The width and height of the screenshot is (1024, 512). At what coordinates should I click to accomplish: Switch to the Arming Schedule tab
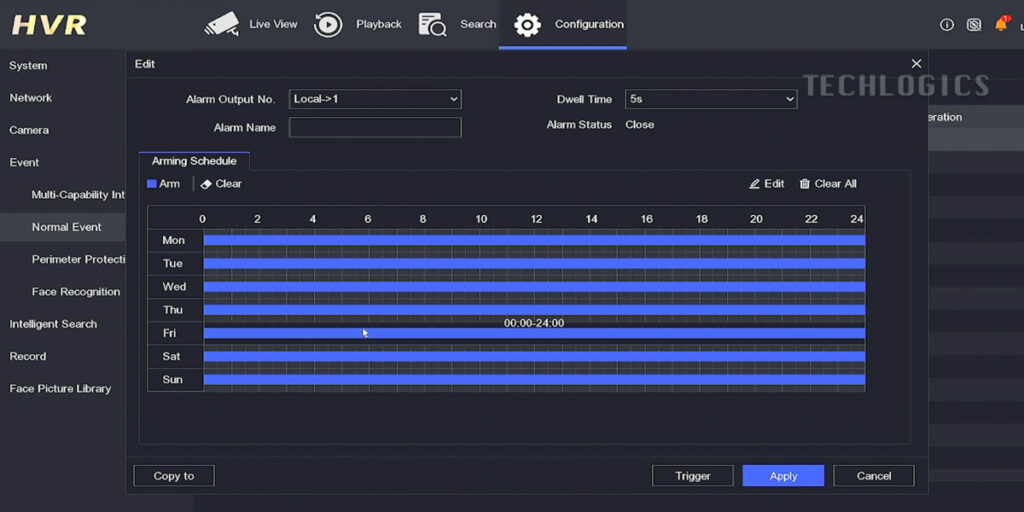(x=194, y=161)
